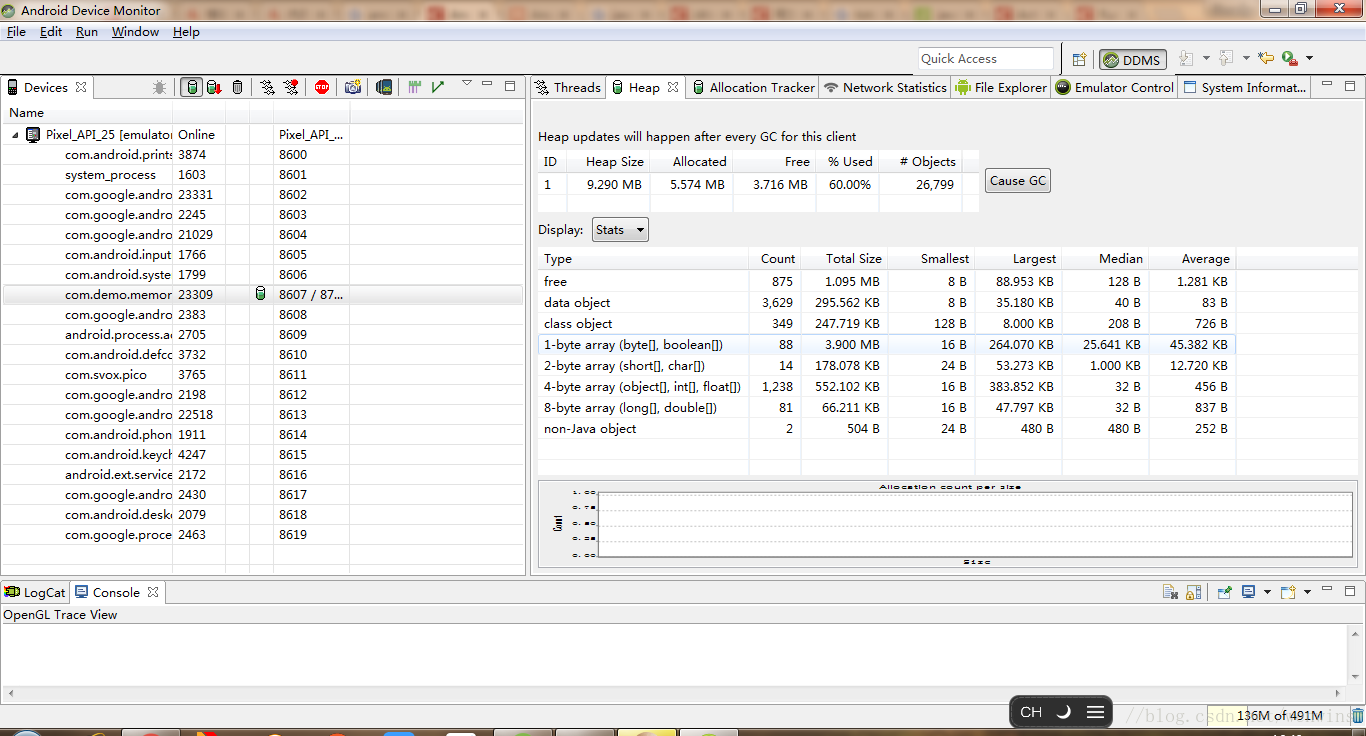Select the 1-byte array heap stats row
Viewport: 1366px width, 736px height.
(886, 344)
